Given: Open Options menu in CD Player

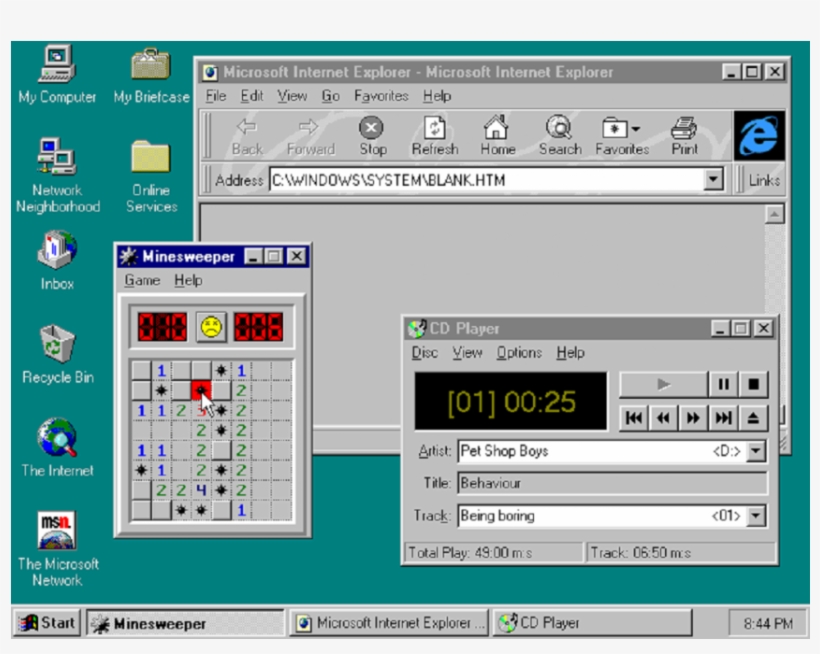Looking at the screenshot, I should 519,353.
